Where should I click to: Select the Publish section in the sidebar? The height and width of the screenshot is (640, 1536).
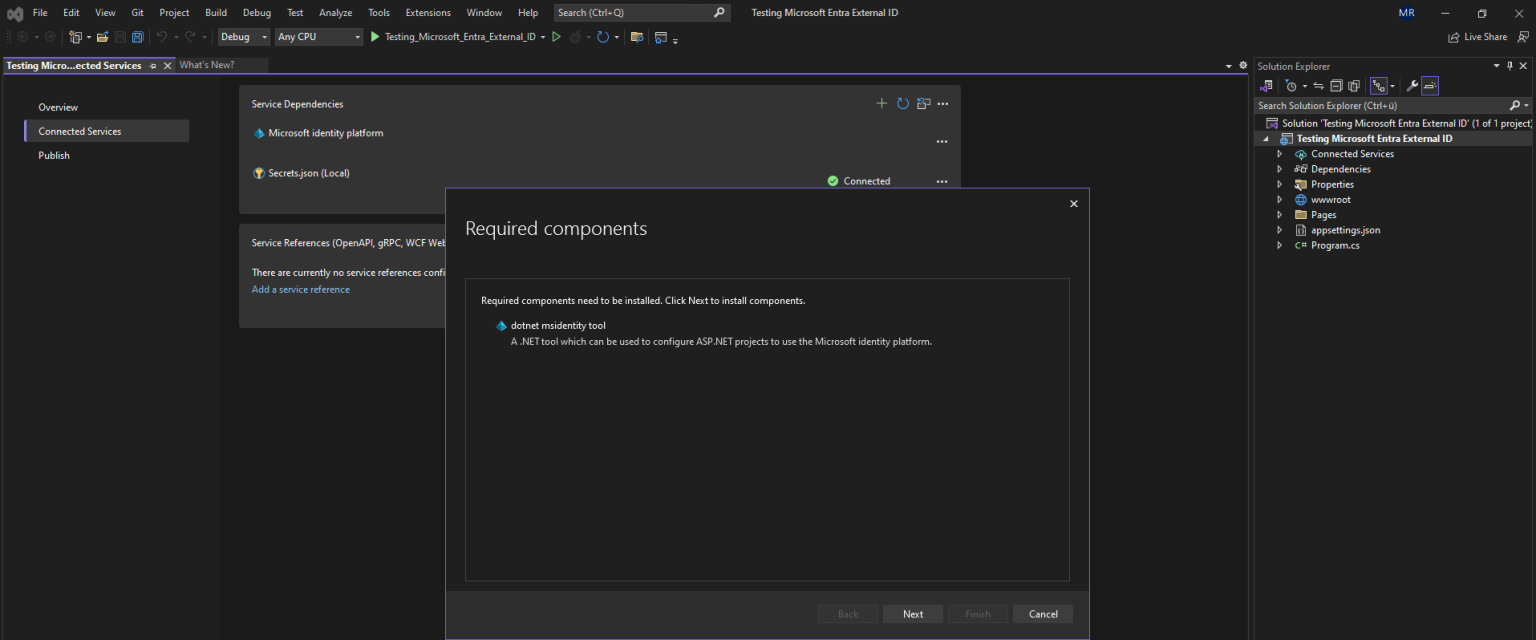click(x=53, y=155)
